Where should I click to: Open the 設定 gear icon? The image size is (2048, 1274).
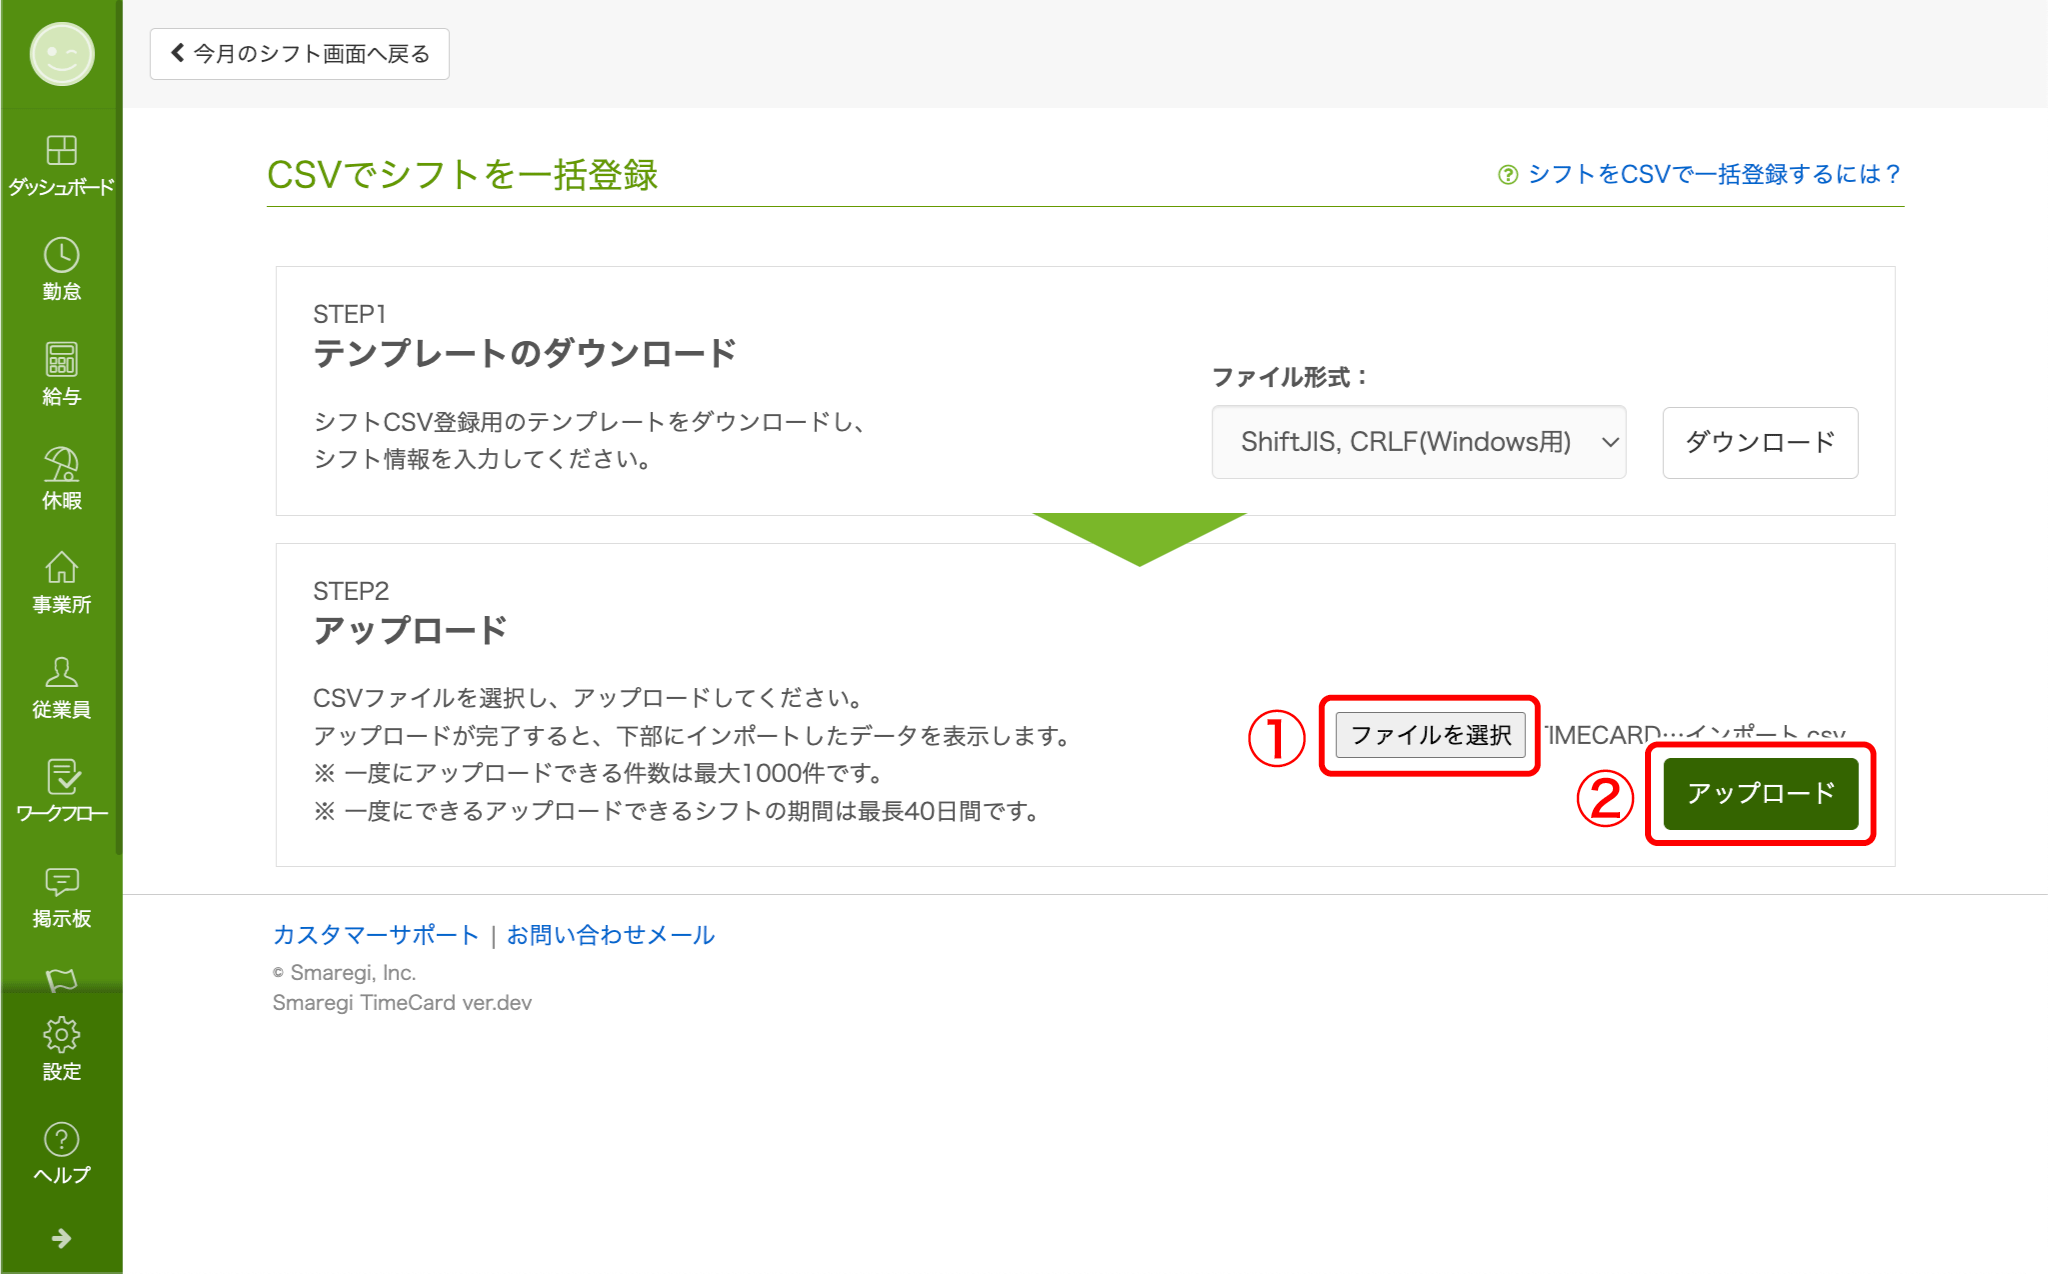[x=61, y=1035]
